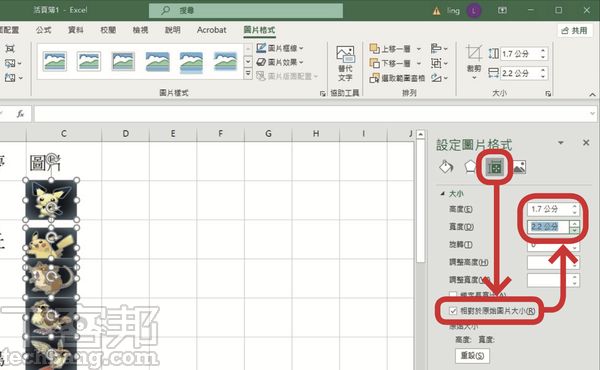This screenshot has width=600, height=370.
Task: Open the Bring Forward dropdown arrow
Action: (419, 49)
